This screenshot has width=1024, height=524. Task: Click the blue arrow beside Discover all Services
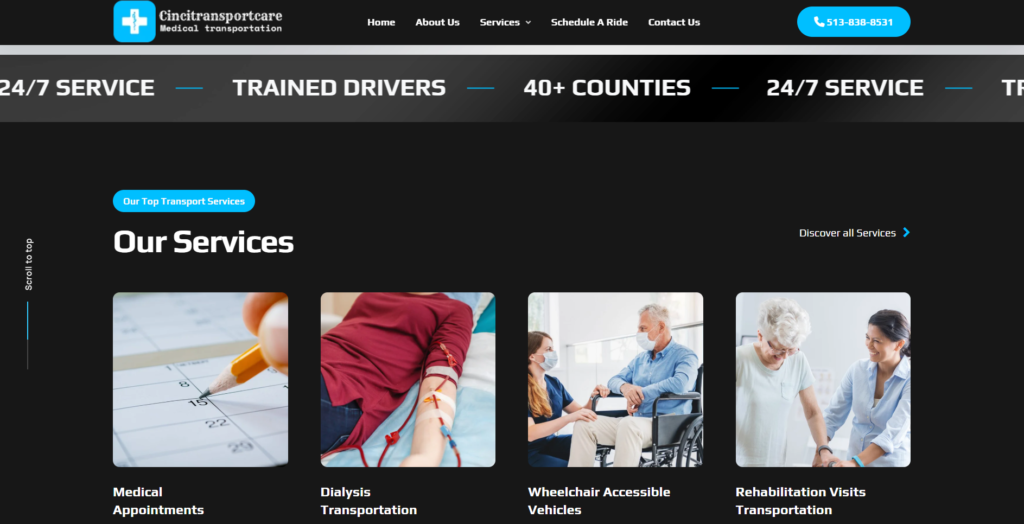[x=906, y=233]
